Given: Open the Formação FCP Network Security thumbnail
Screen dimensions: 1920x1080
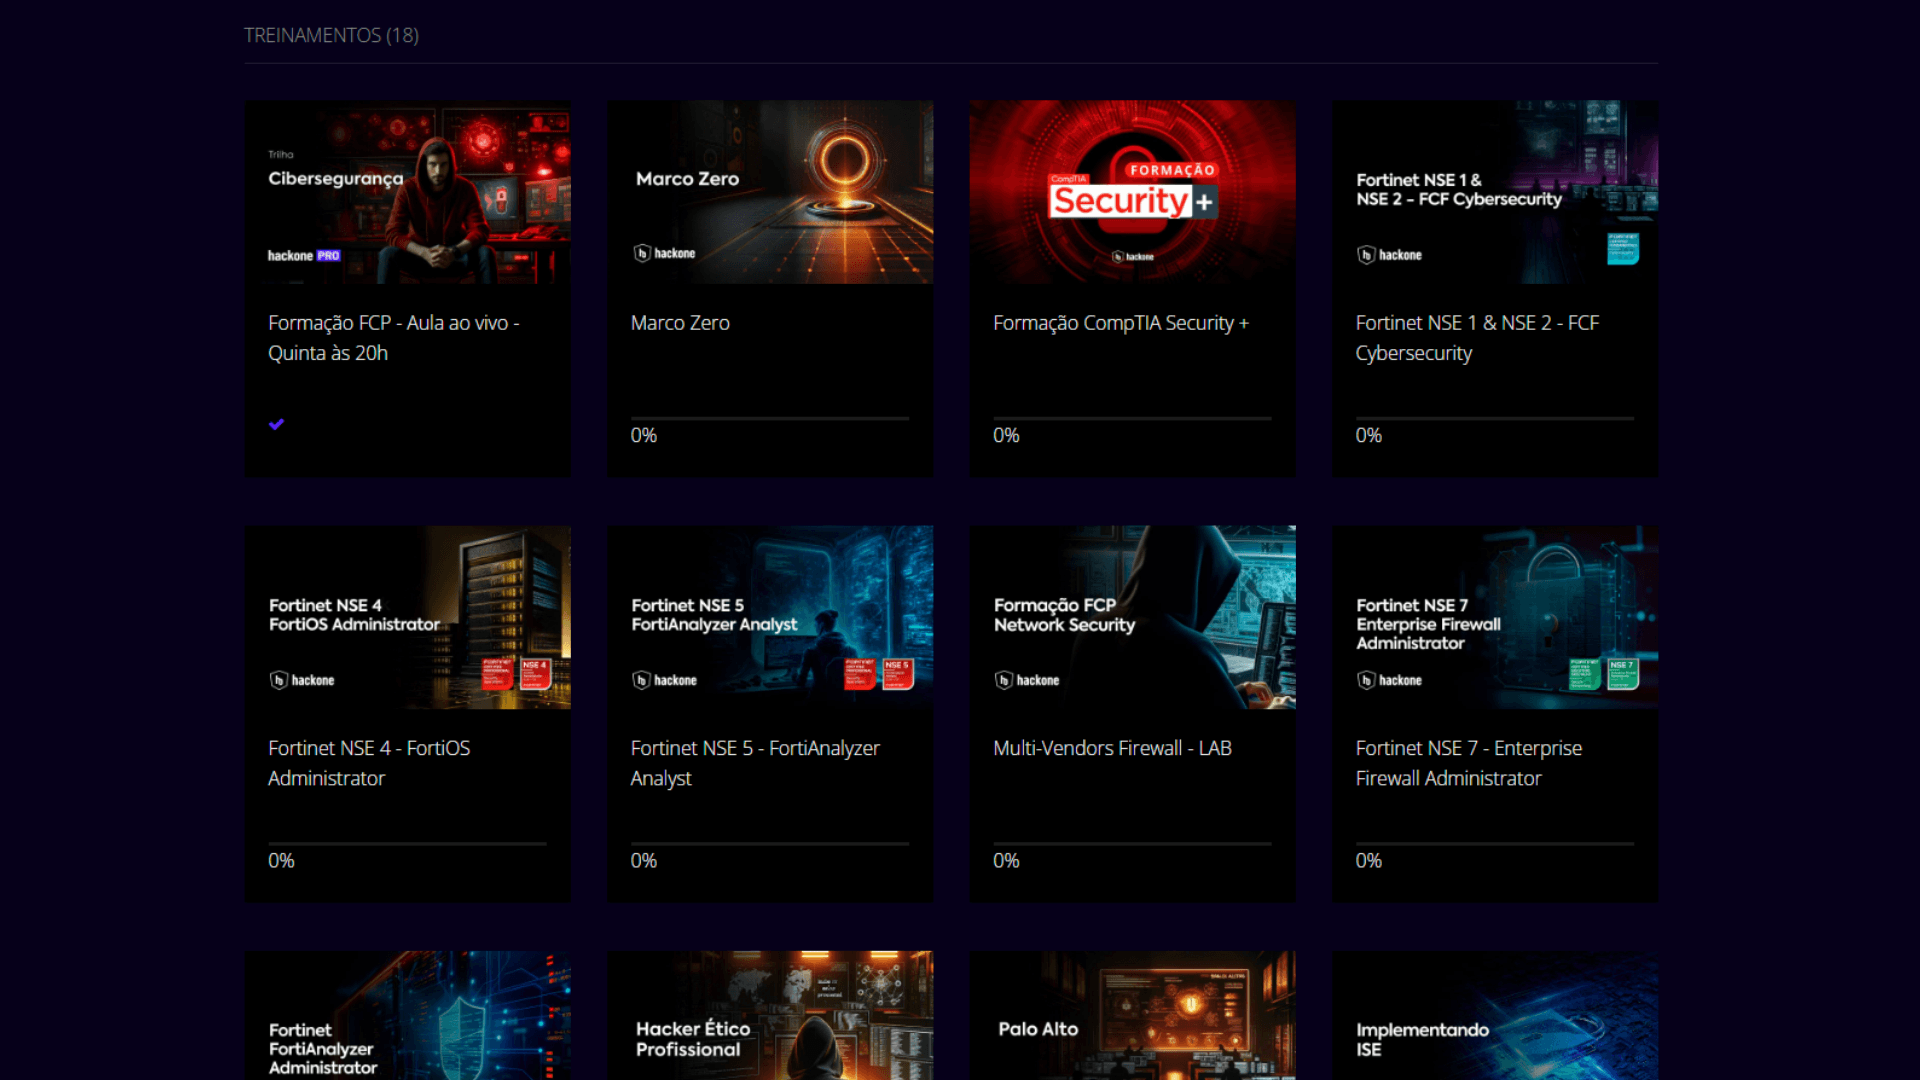Looking at the screenshot, I should (1133, 617).
